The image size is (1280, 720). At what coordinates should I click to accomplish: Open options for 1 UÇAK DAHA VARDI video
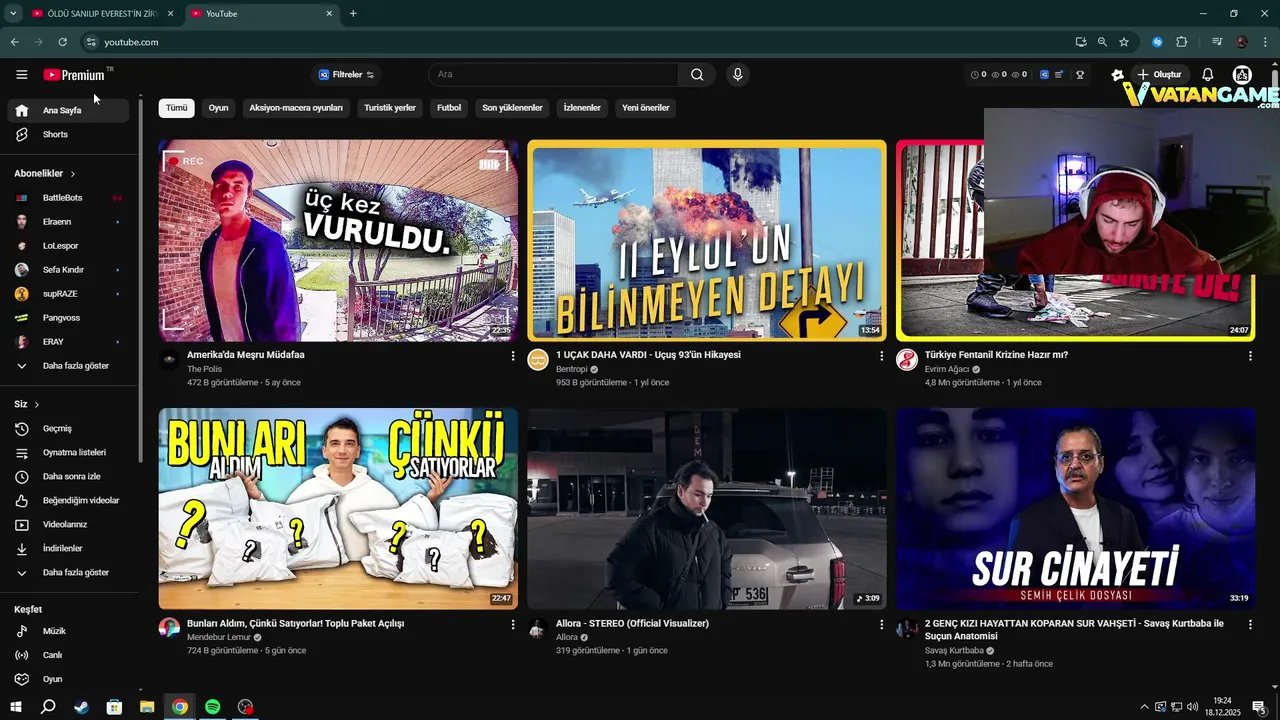pyautogui.click(x=881, y=356)
